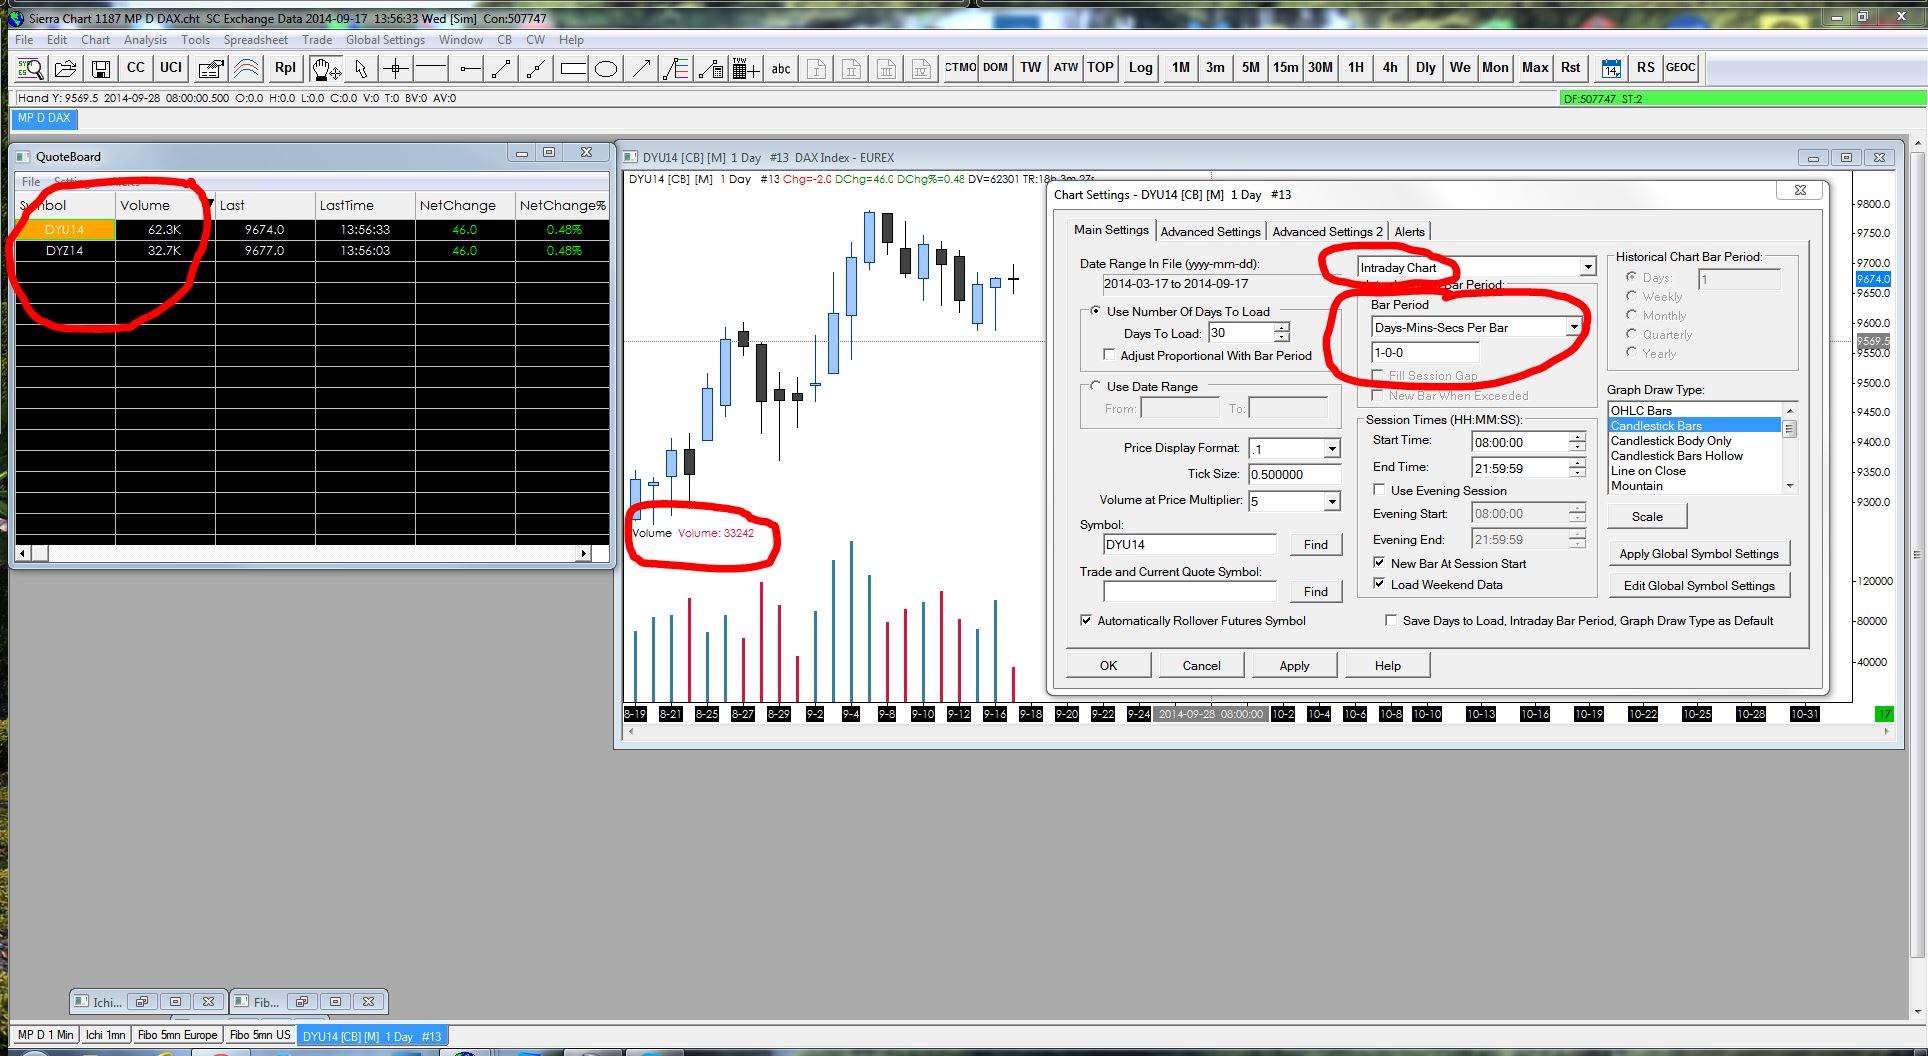Open the Intraday Chart type dropdown
1928x1056 pixels.
click(1587, 267)
